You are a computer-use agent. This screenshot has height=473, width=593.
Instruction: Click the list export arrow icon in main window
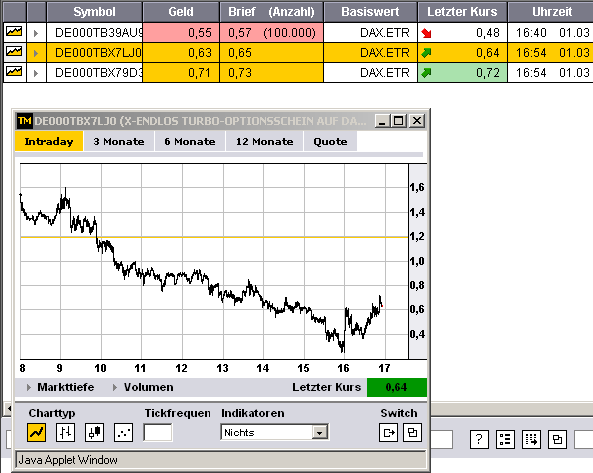point(531,439)
